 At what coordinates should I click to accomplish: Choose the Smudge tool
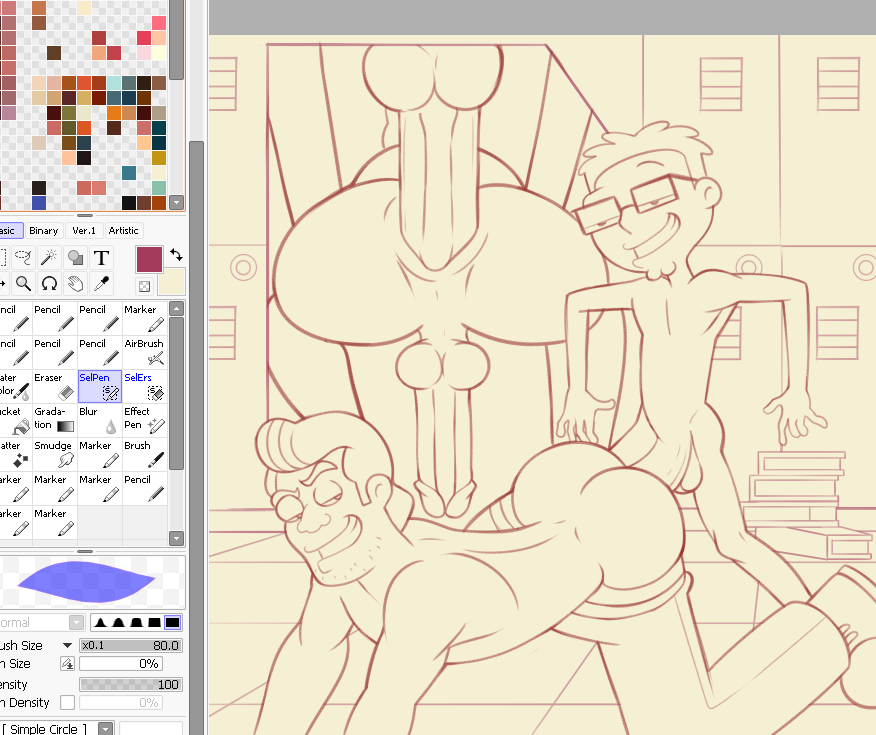click(x=54, y=454)
